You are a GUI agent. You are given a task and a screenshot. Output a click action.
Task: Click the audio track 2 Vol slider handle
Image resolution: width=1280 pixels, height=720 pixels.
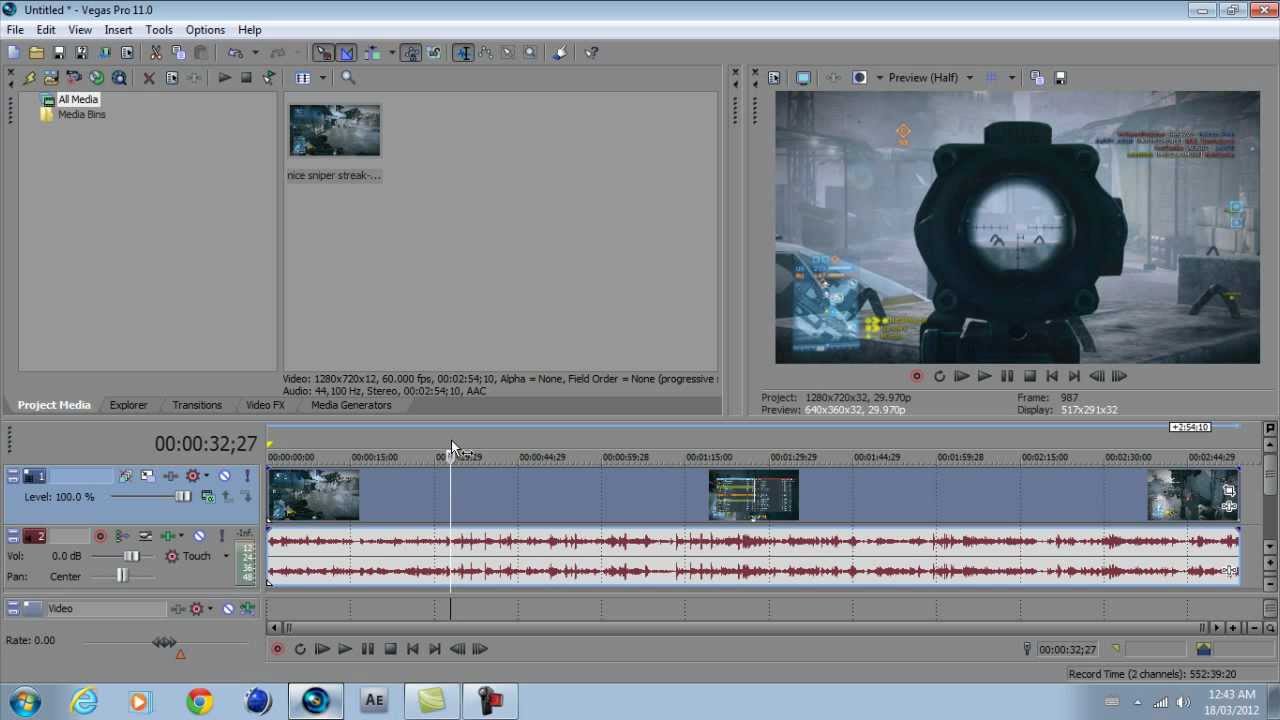point(131,556)
